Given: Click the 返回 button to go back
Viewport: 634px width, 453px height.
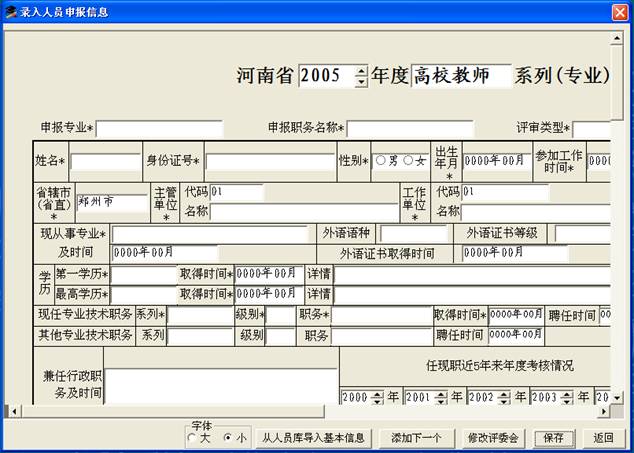Looking at the screenshot, I should (x=602, y=437).
